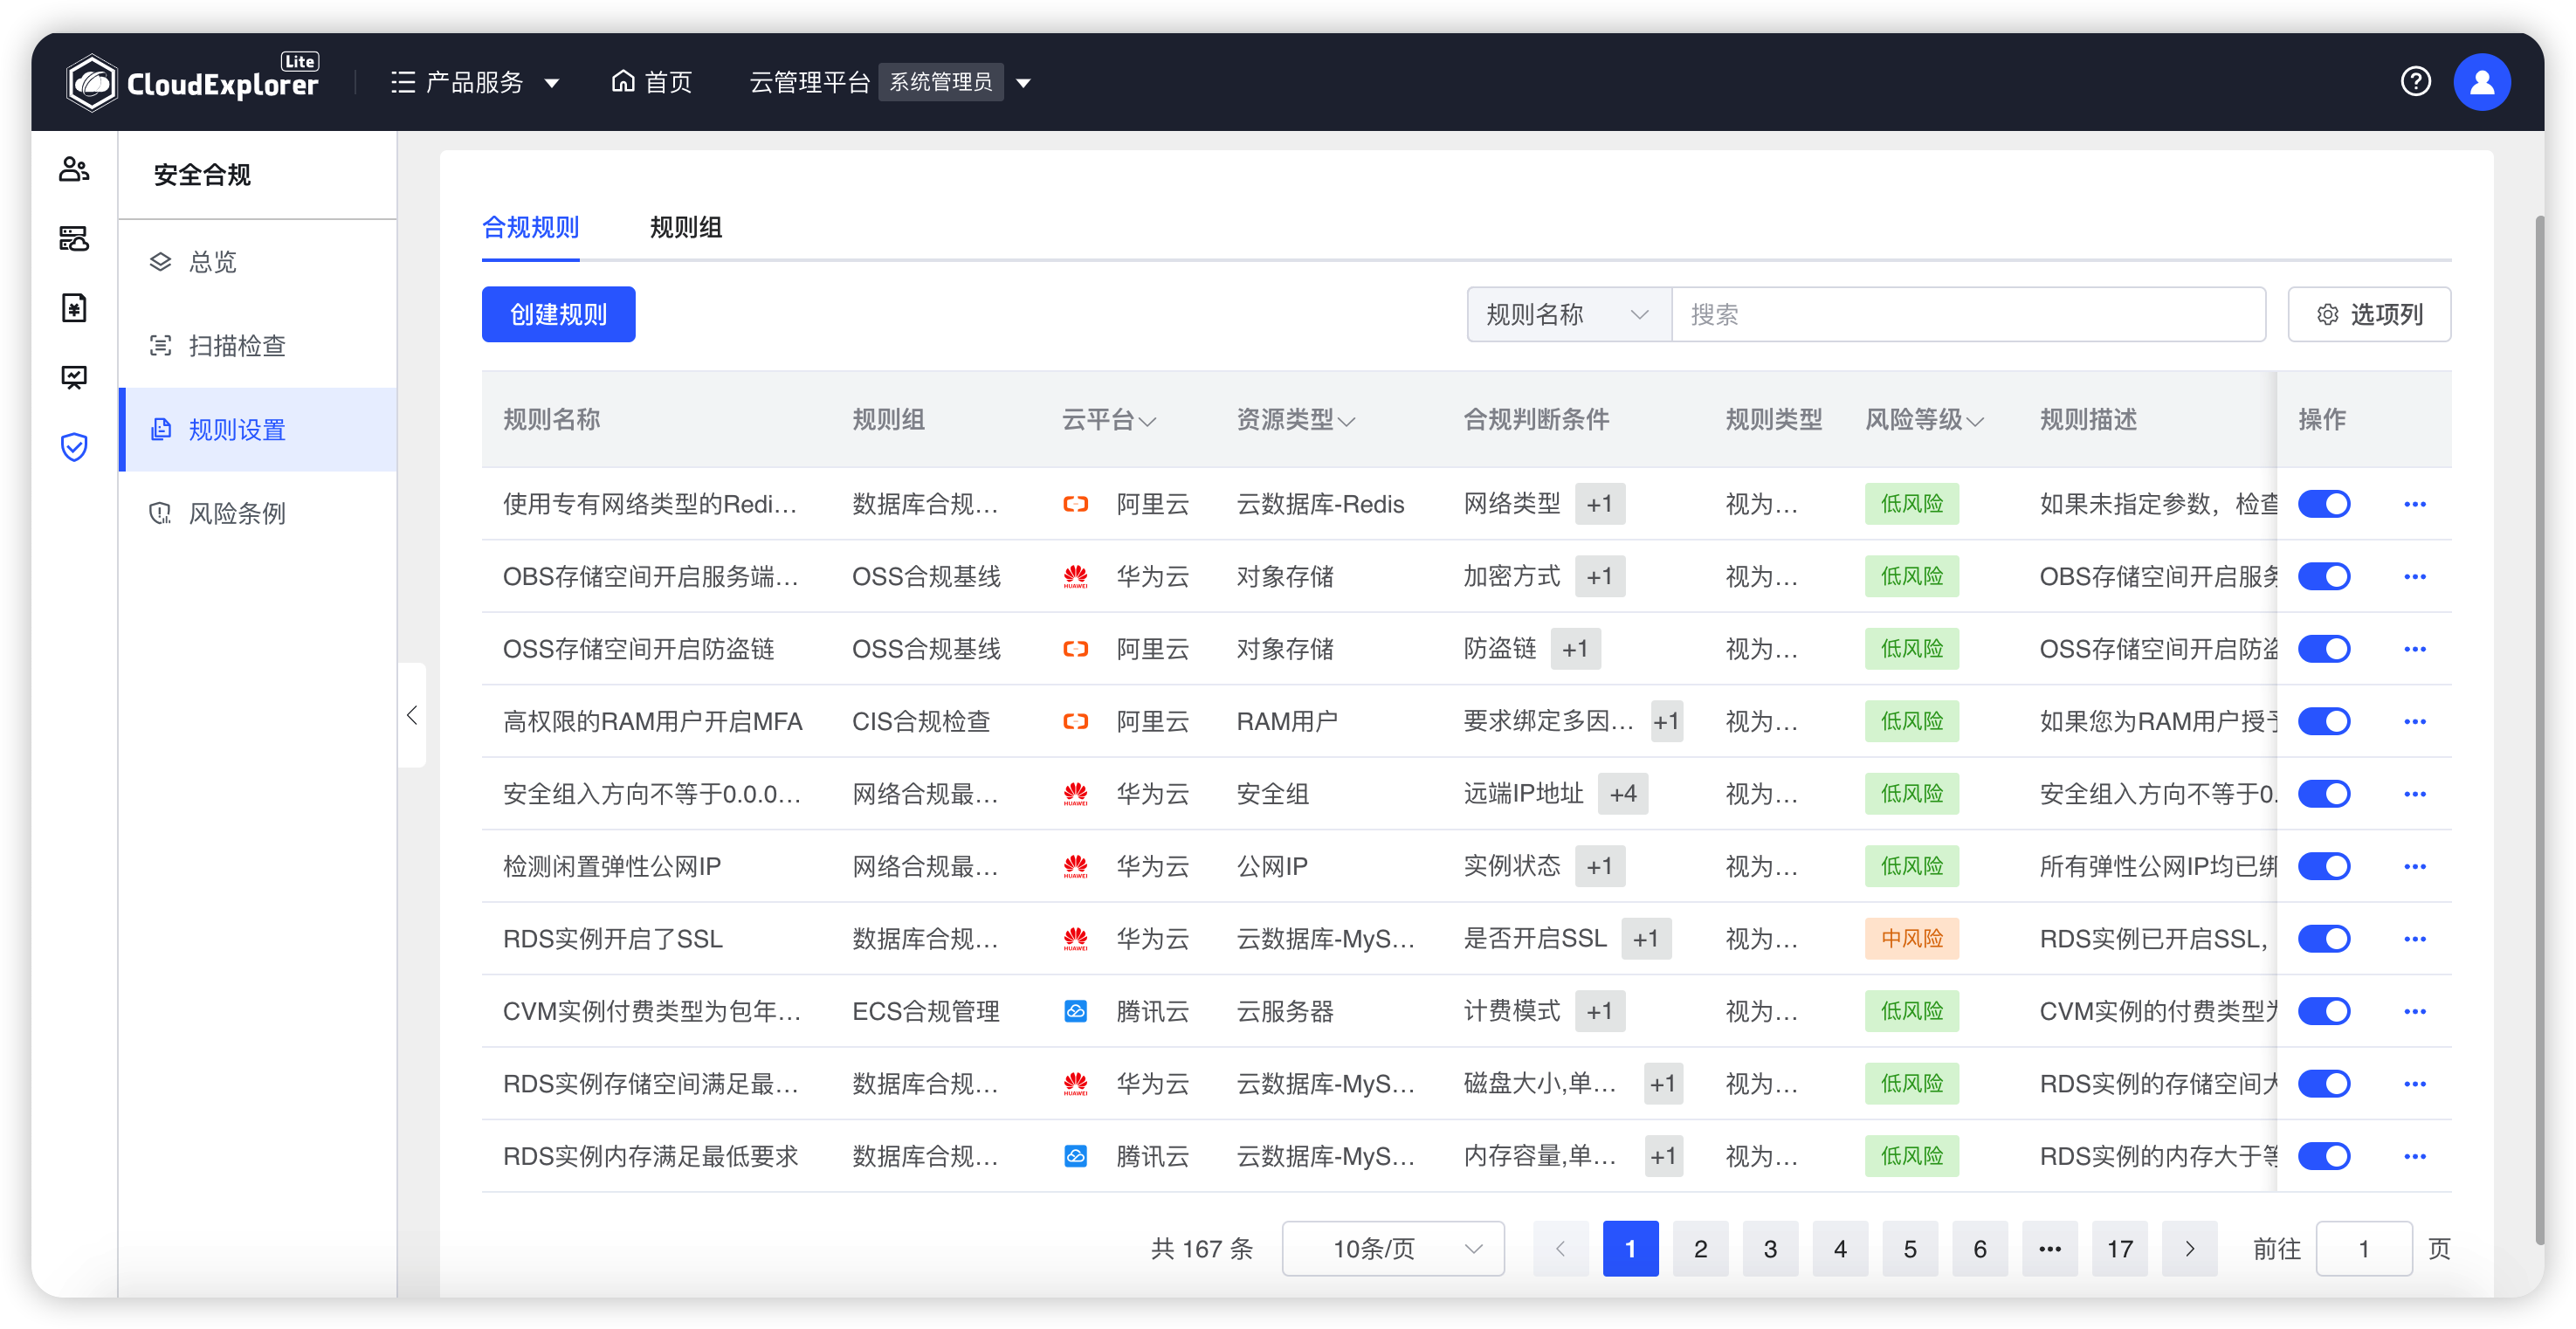Click the 共 167 条 total count
The height and width of the screenshot is (1329, 2576).
point(1201,1248)
